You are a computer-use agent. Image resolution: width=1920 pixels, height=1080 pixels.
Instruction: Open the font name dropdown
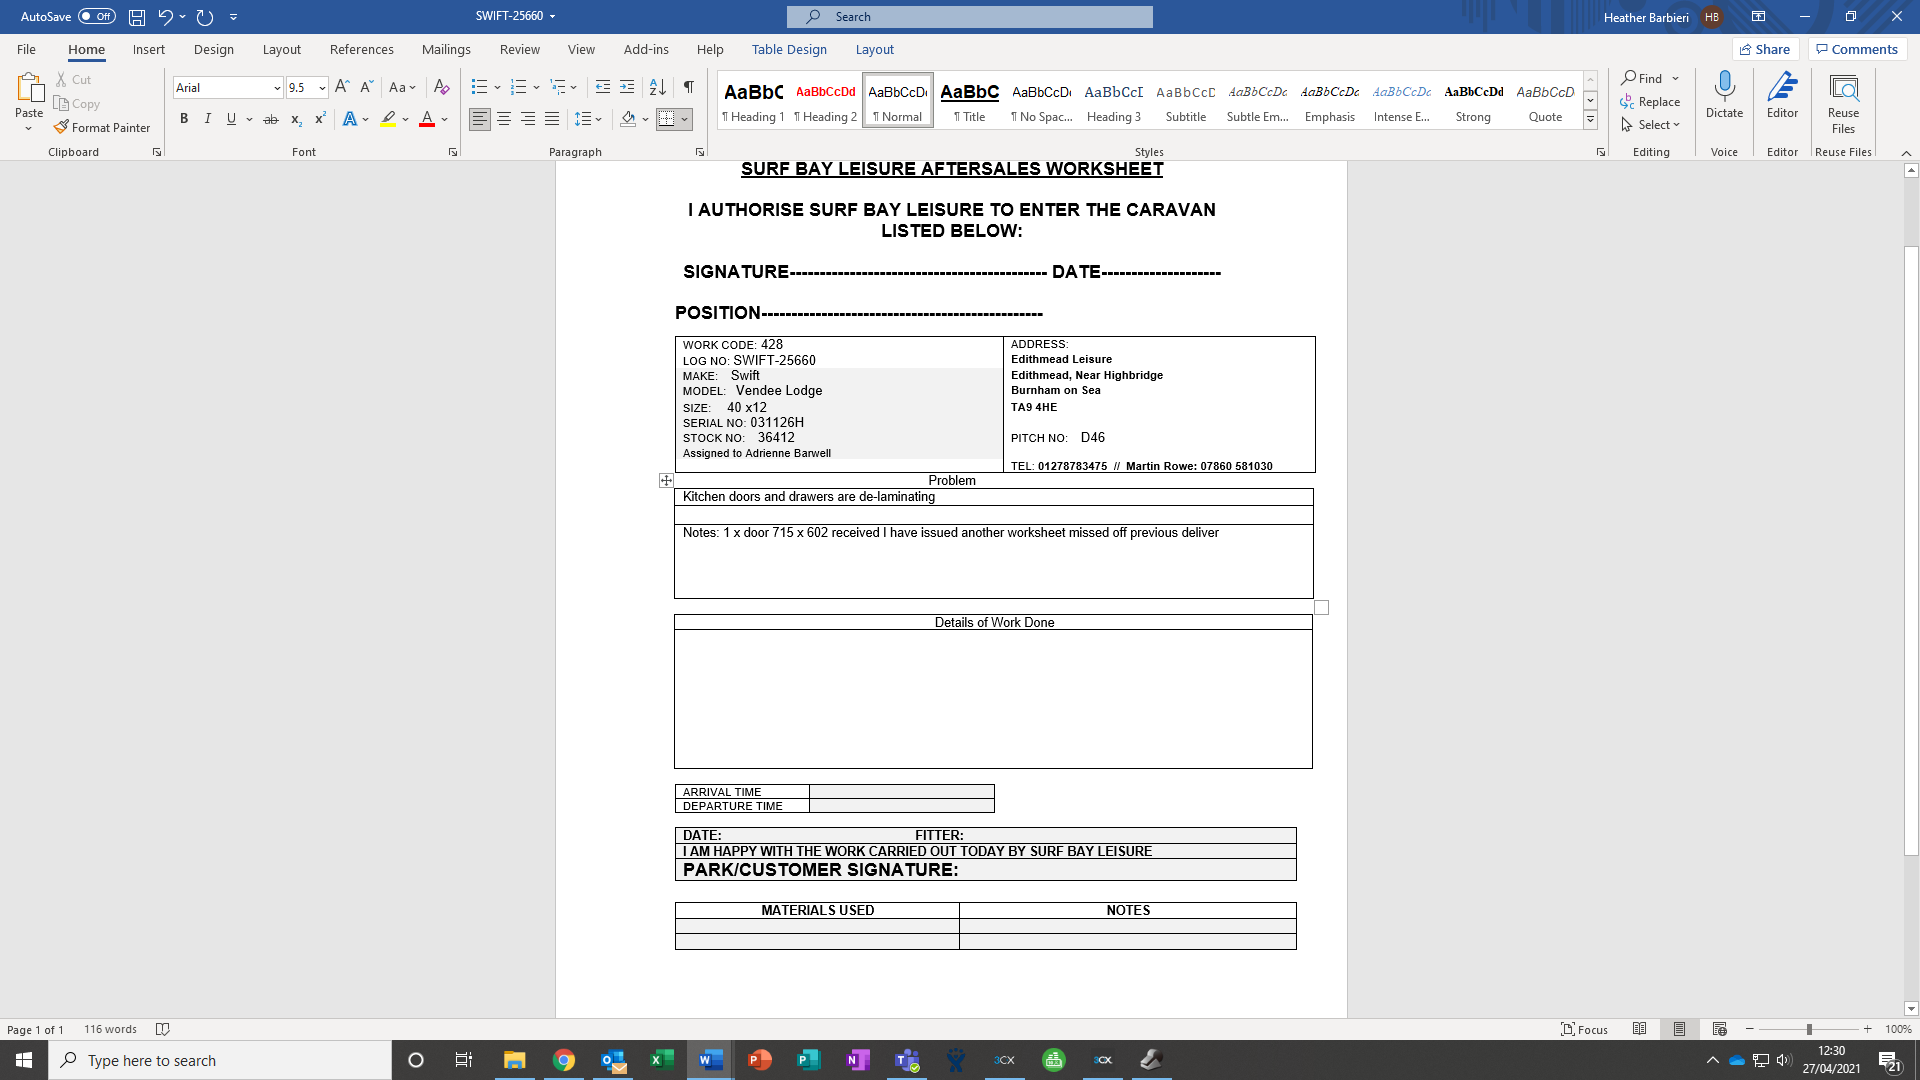pyautogui.click(x=277, y=88)
